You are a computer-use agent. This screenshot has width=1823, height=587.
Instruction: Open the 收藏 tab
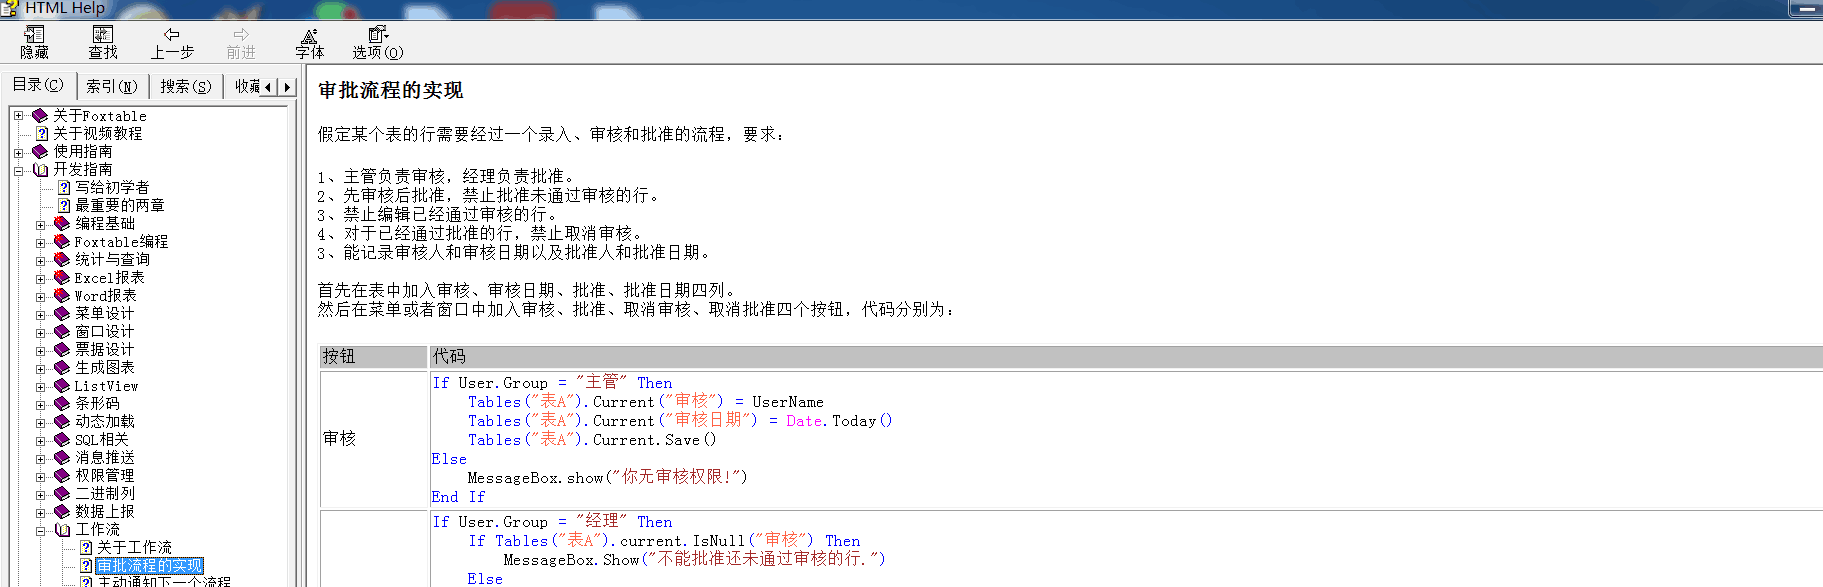247,86
